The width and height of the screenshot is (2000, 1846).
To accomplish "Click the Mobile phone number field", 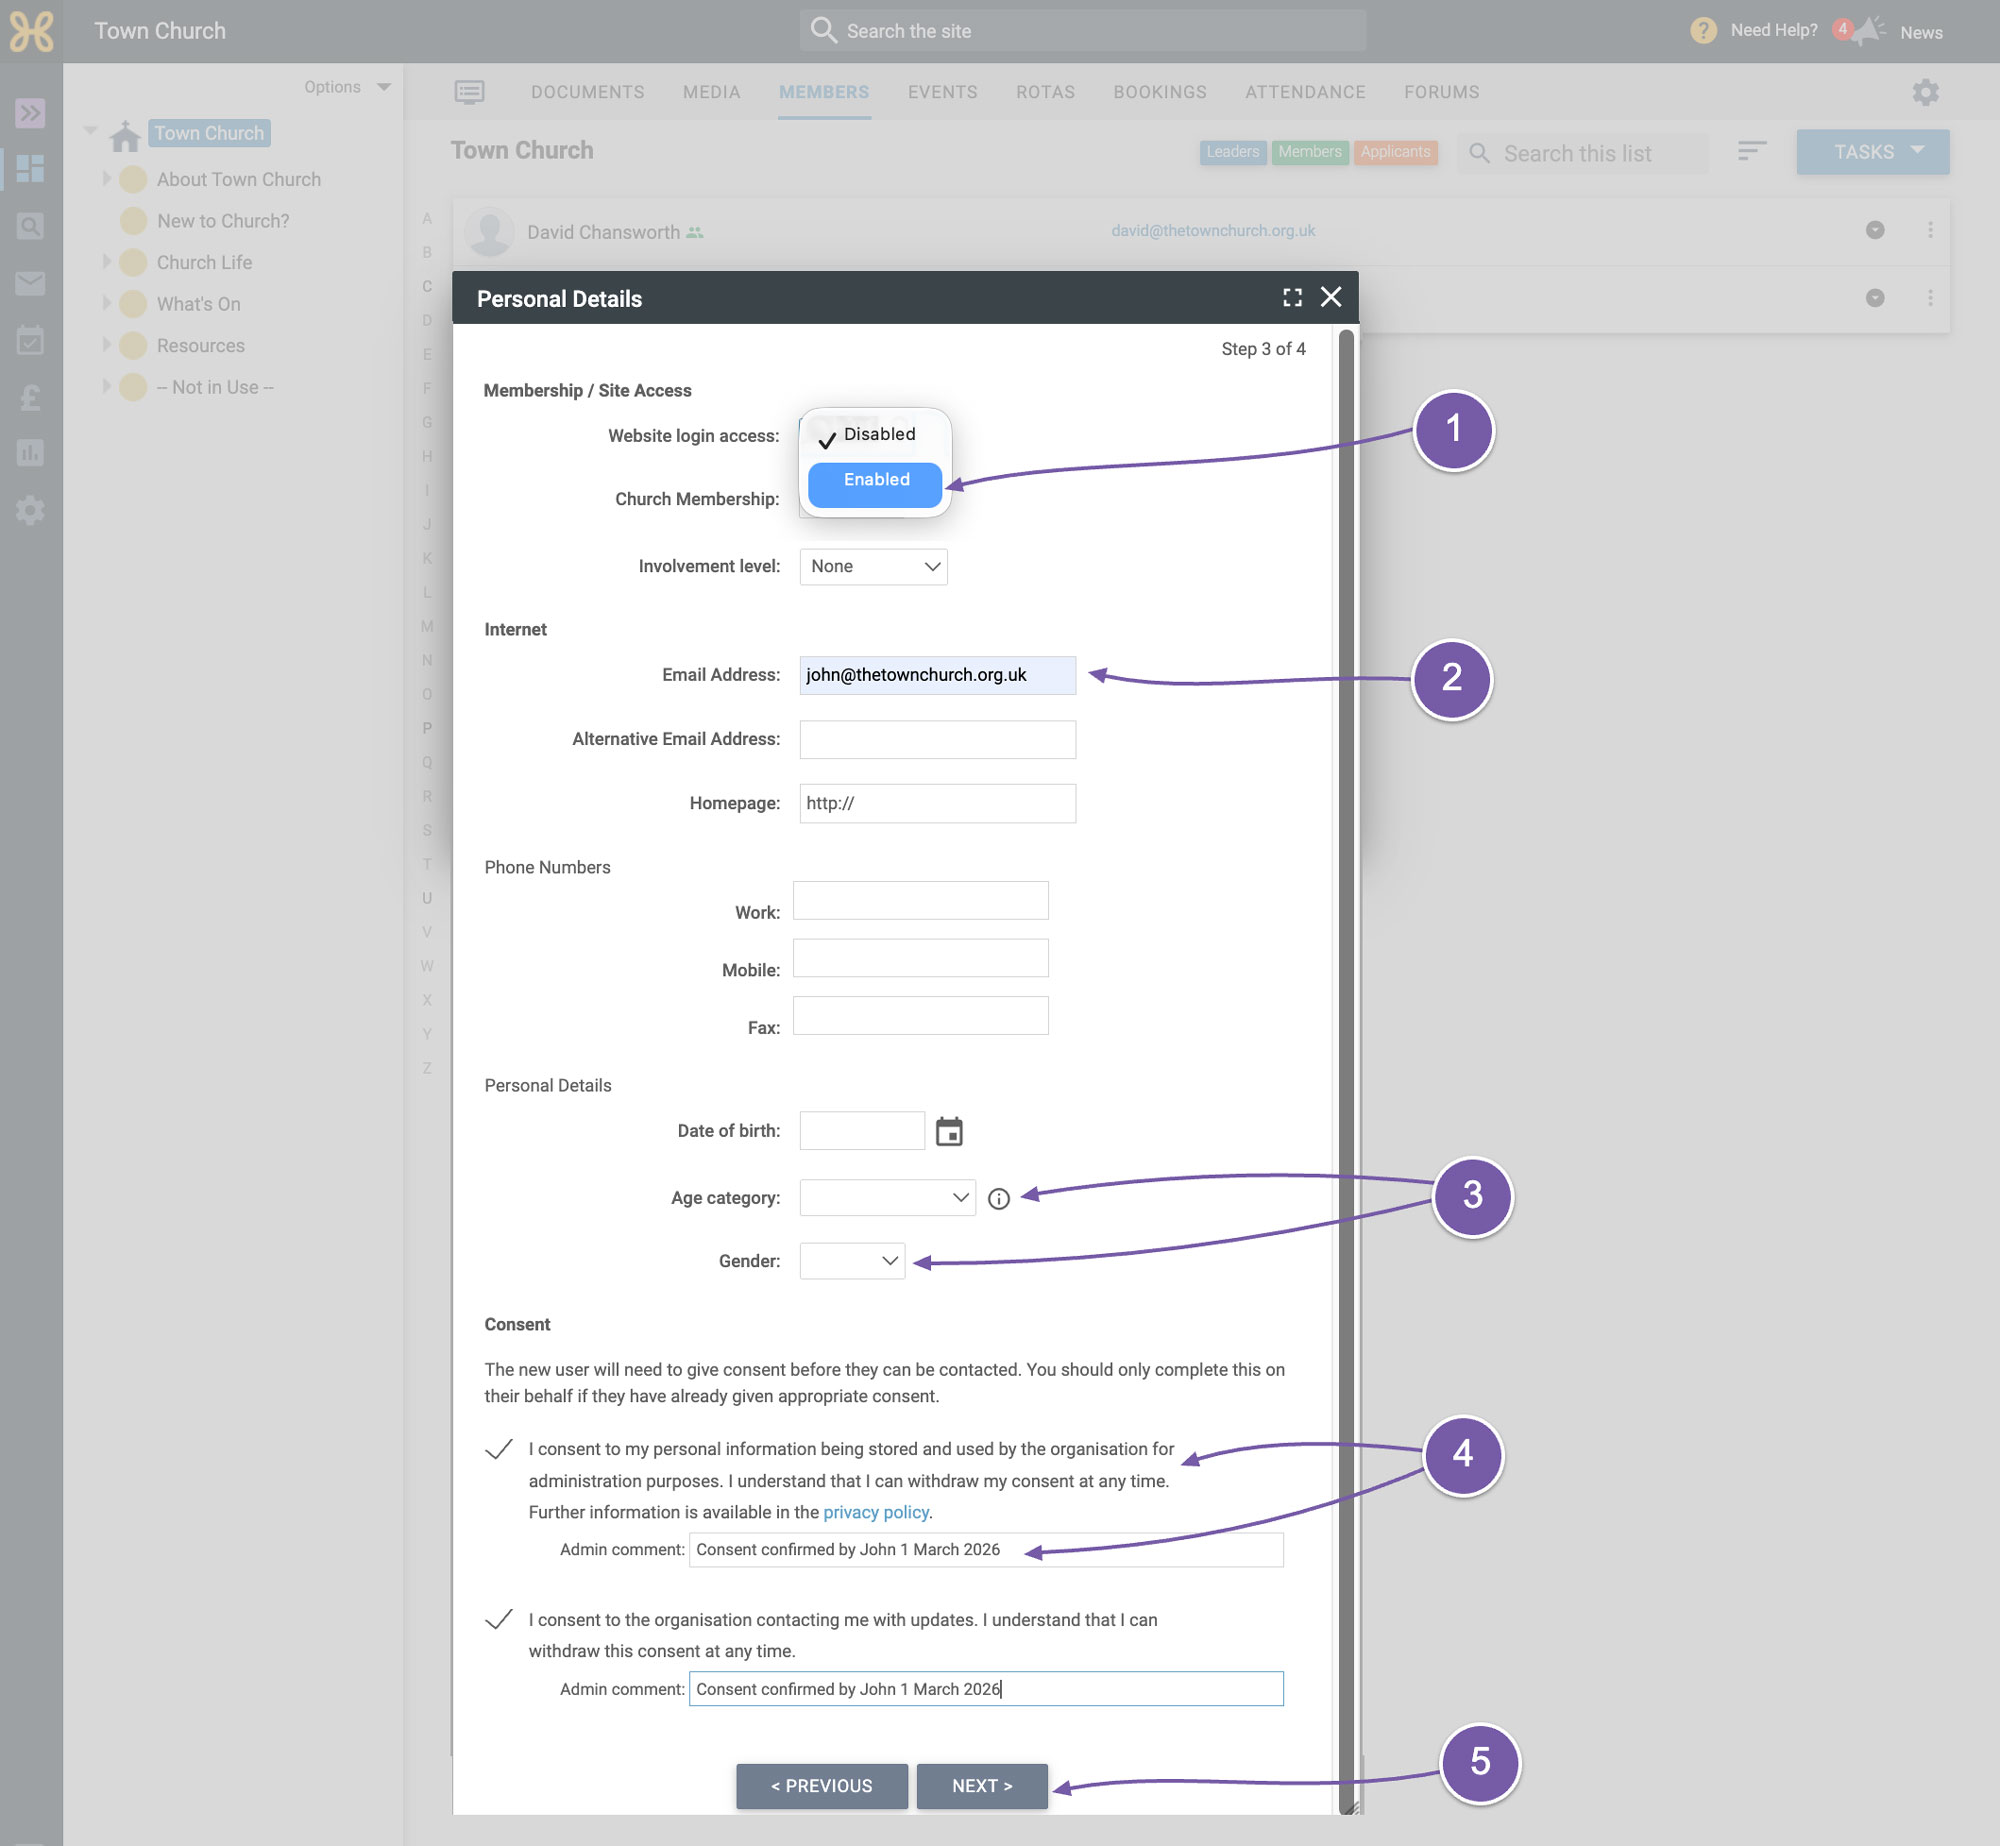I will (921, 958).
